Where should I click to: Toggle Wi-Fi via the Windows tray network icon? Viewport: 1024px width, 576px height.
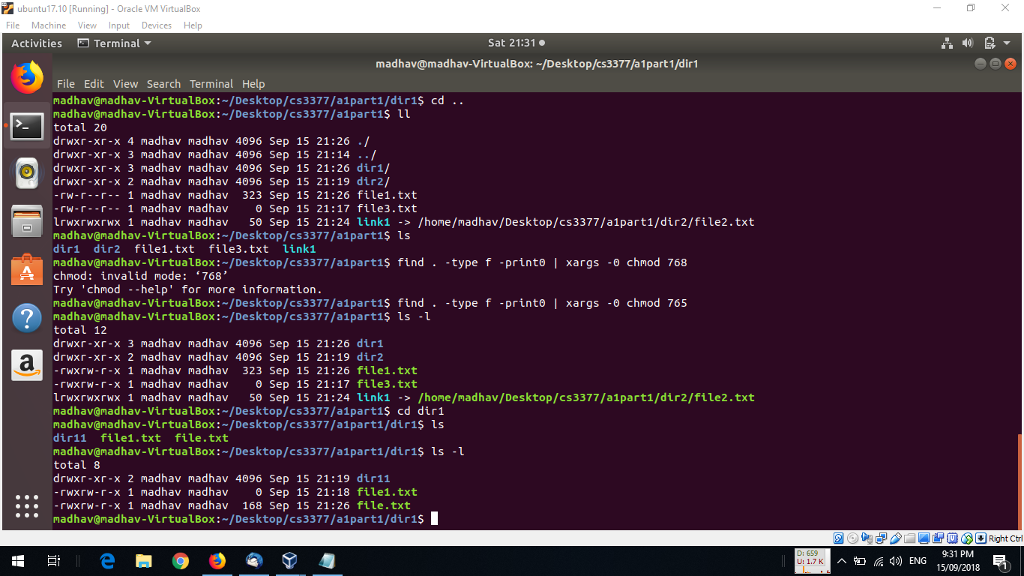(x=878, y=561)
